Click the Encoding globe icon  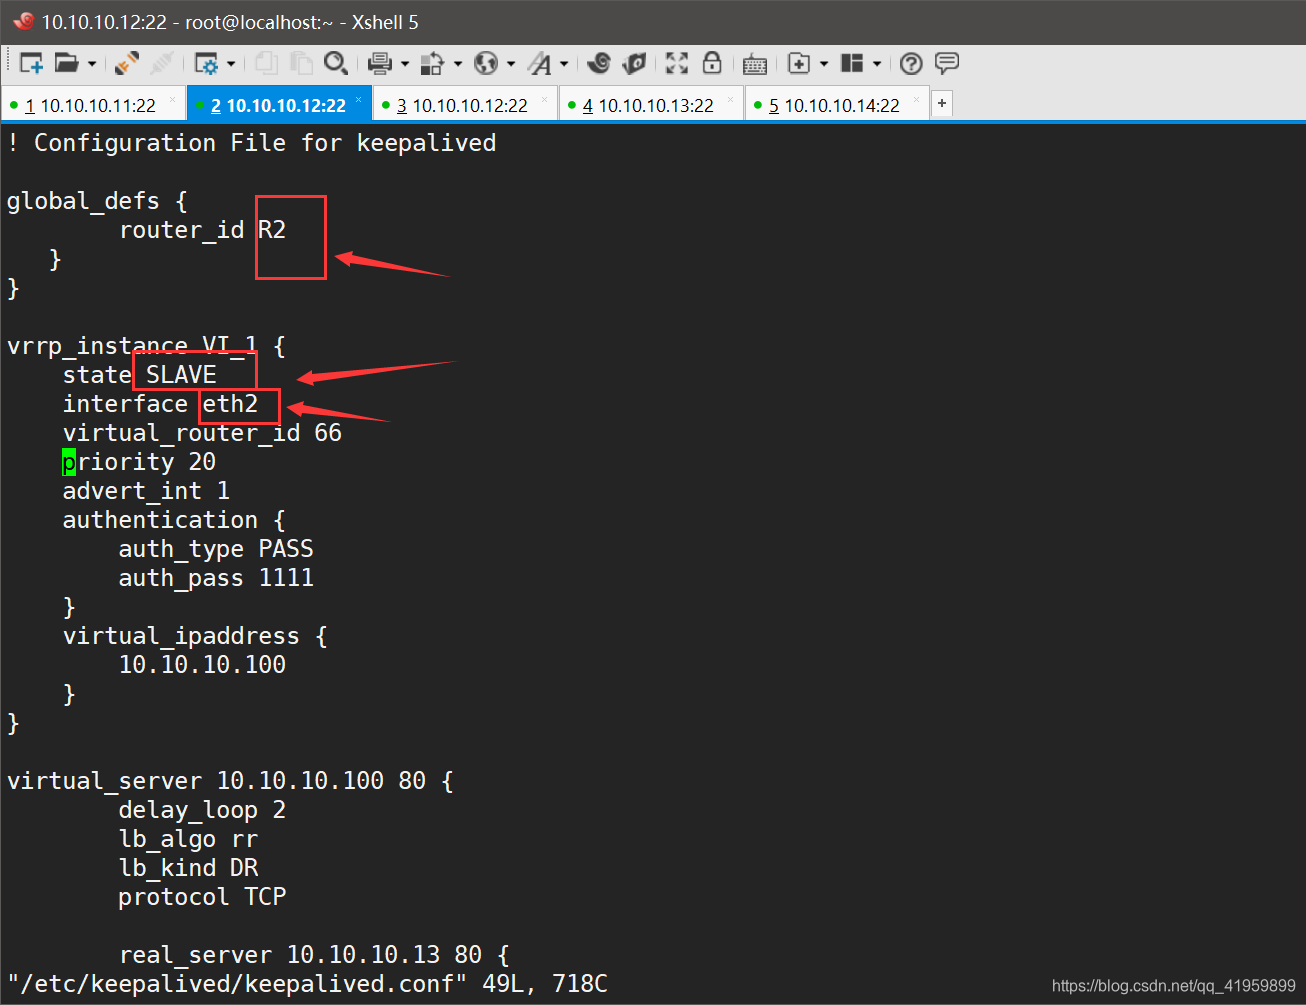click(486, 63)
